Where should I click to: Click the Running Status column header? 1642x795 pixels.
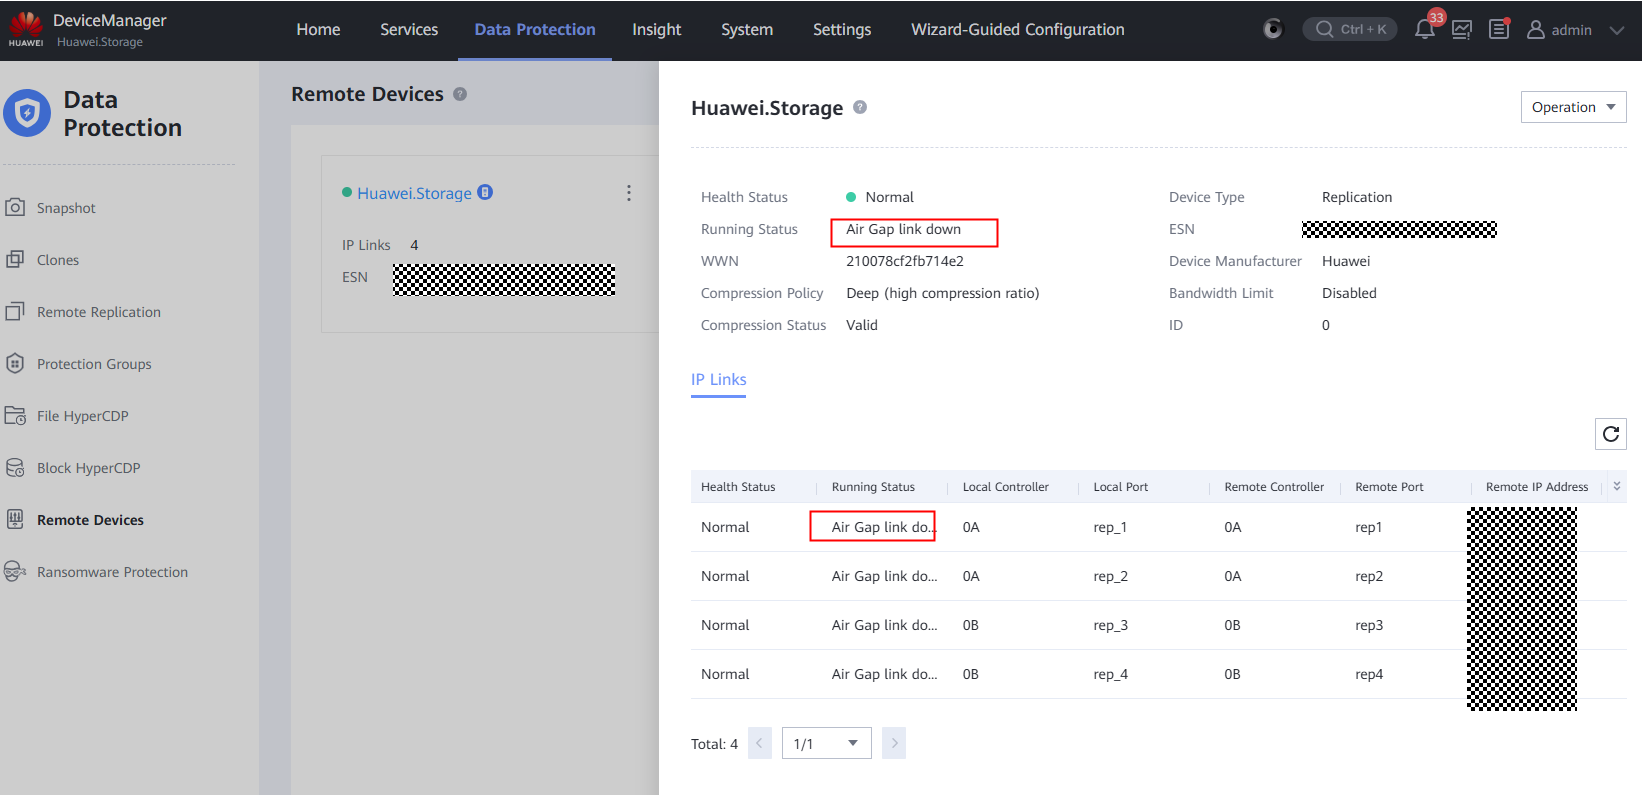[x=873, y=487]
